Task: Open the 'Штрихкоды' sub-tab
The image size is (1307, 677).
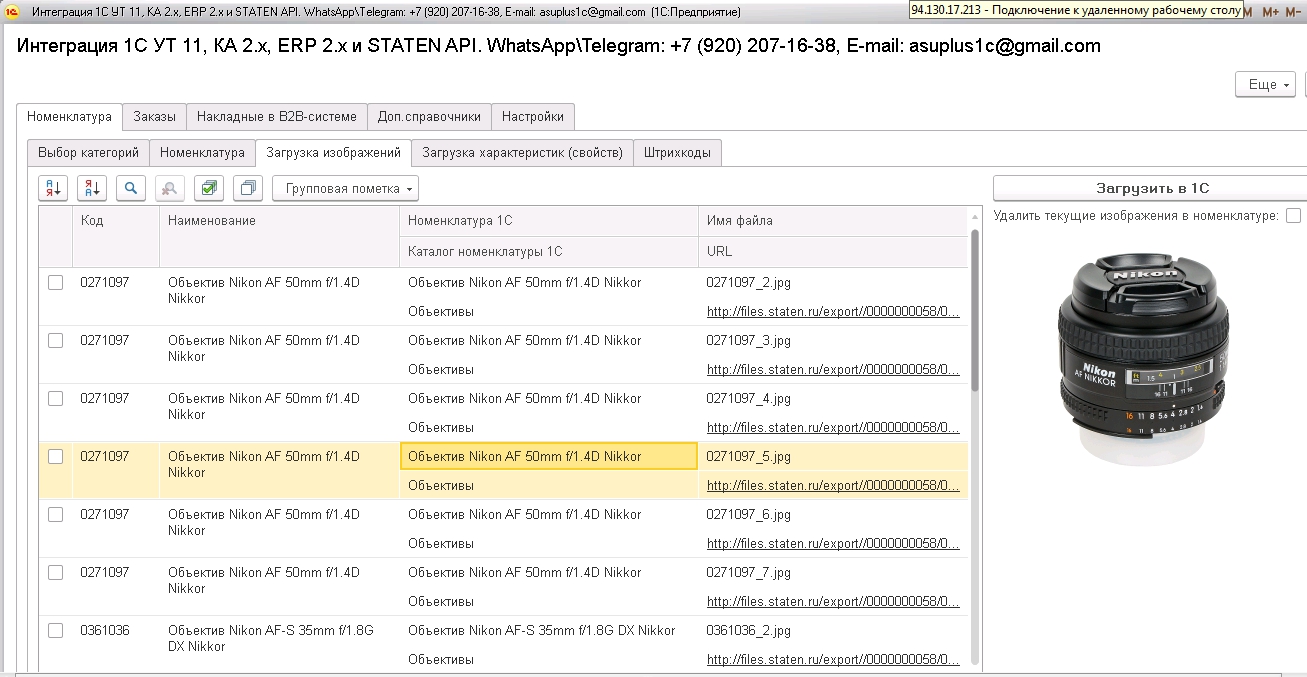Action: (678, 153)
